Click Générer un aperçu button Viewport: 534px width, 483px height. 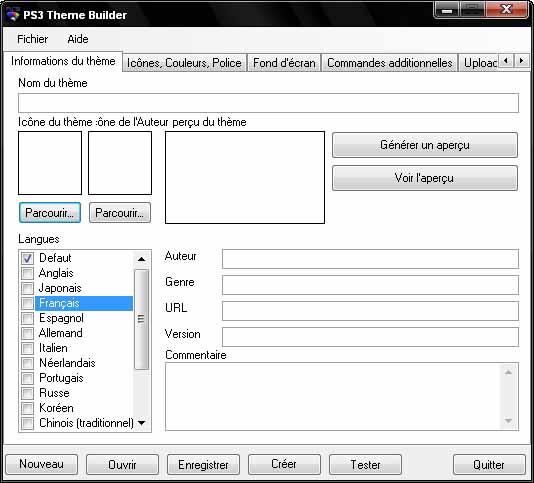point(425,145)
